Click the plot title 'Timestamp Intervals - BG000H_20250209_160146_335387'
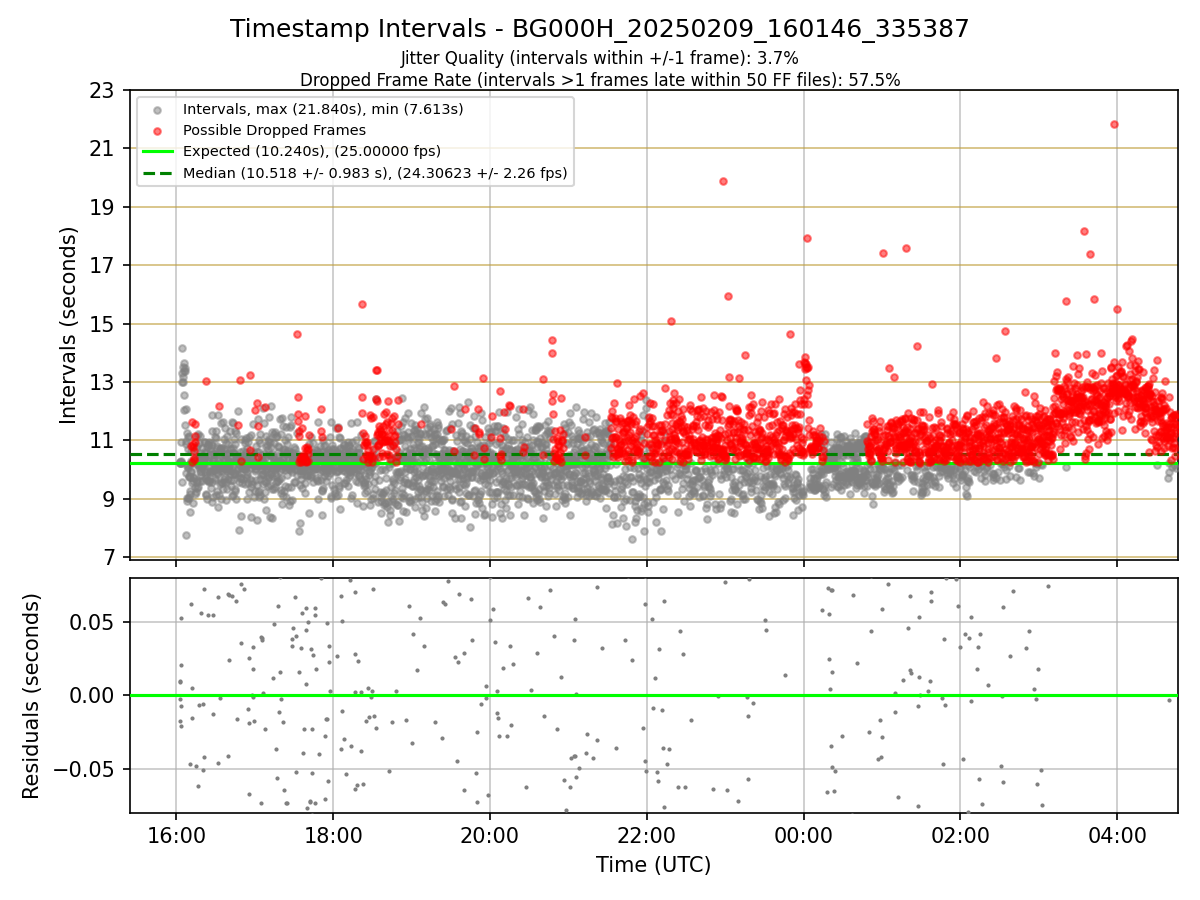1200x900 pixels. point(599,29)
